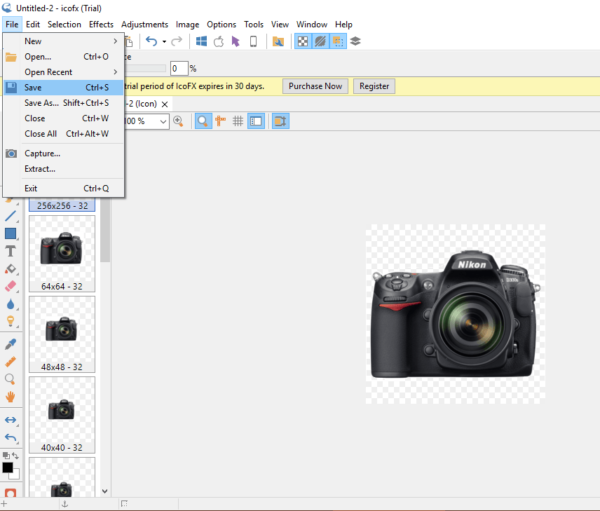Viewport: 600px width, 511px height.
Task: Choose Exit in the File menu
Action: pyautogui.click(x=63, y=188)
